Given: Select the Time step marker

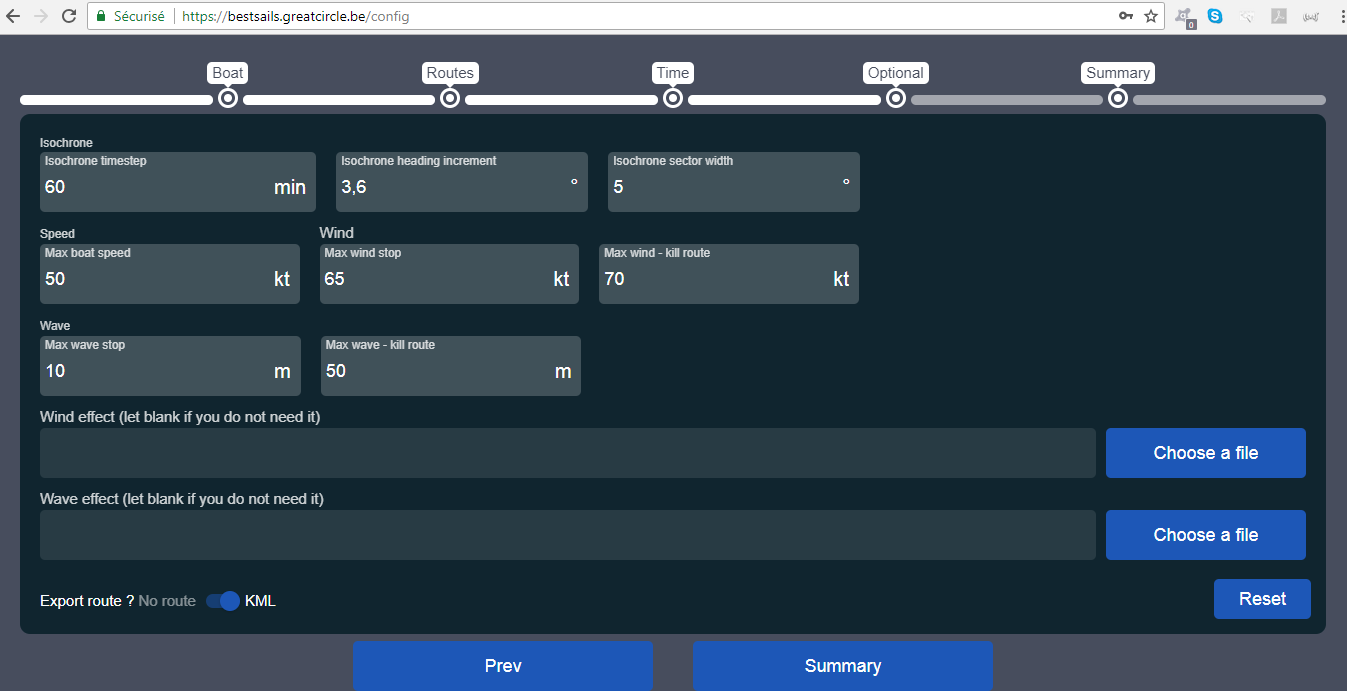Looking at the screenshot, I should [x=673, y=98].
